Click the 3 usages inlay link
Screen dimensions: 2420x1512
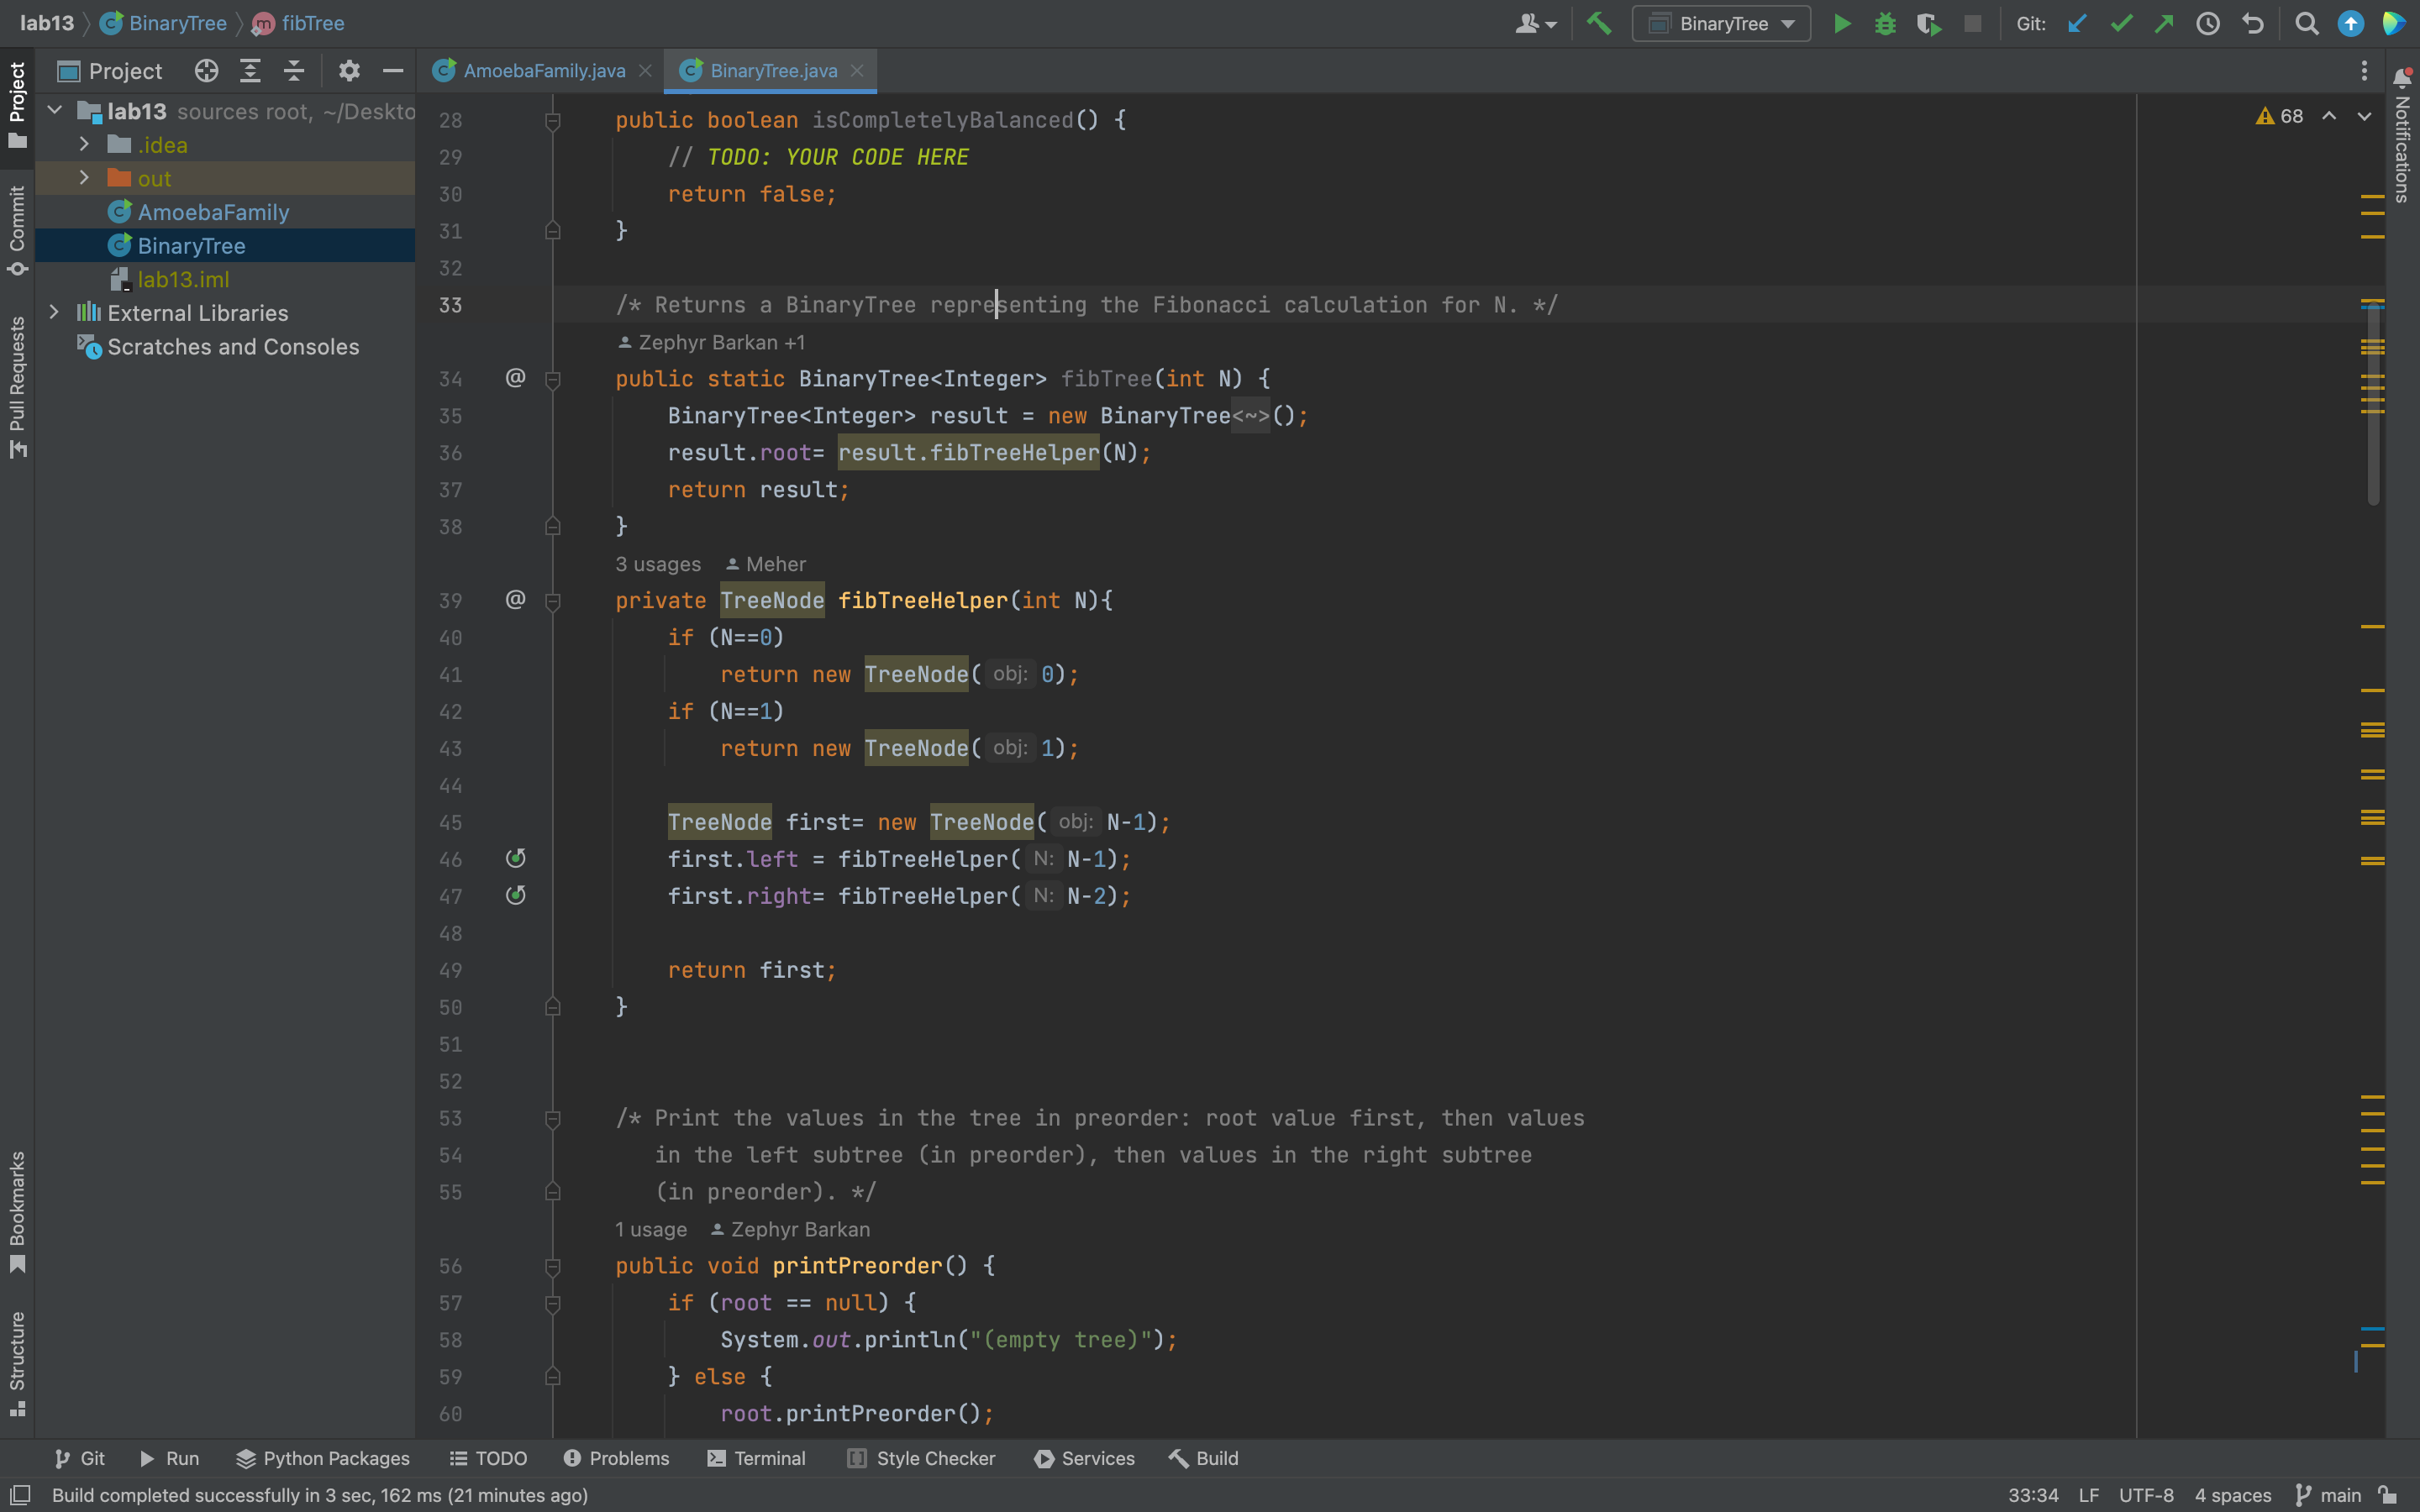pyautogui.click(x=657, y=564)
